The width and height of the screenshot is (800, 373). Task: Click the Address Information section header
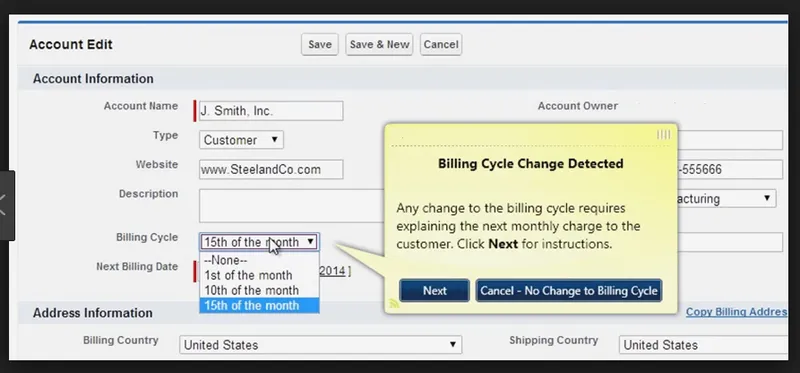coord(92,313)
